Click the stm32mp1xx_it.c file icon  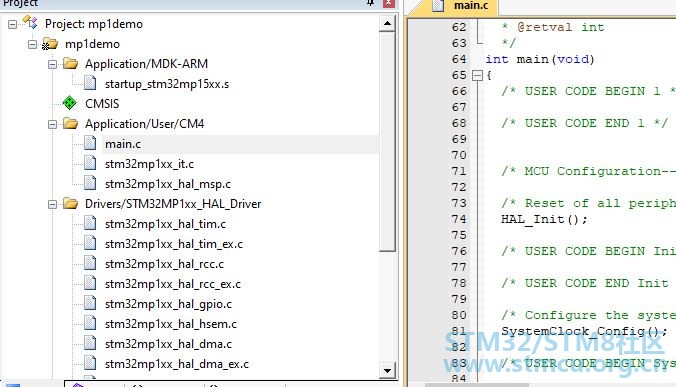pyautogui.click(x=90, y=163)
